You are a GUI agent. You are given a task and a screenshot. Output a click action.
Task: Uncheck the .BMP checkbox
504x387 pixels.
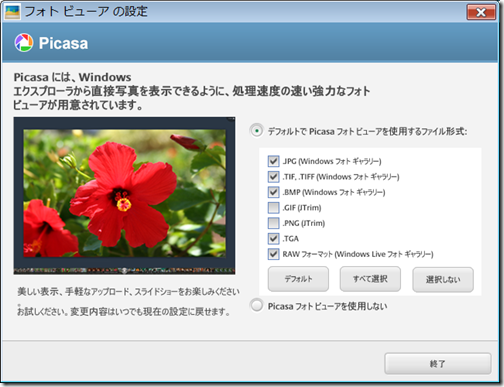273,192
